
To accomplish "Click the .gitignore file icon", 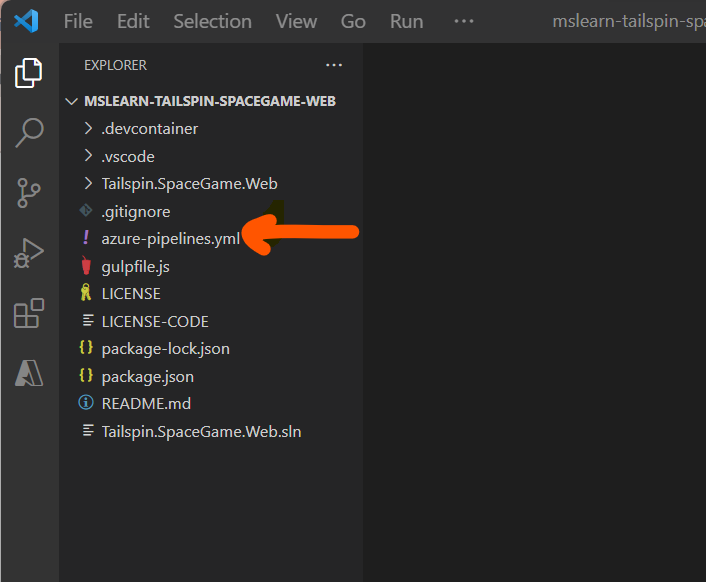I will coord(86,211).
